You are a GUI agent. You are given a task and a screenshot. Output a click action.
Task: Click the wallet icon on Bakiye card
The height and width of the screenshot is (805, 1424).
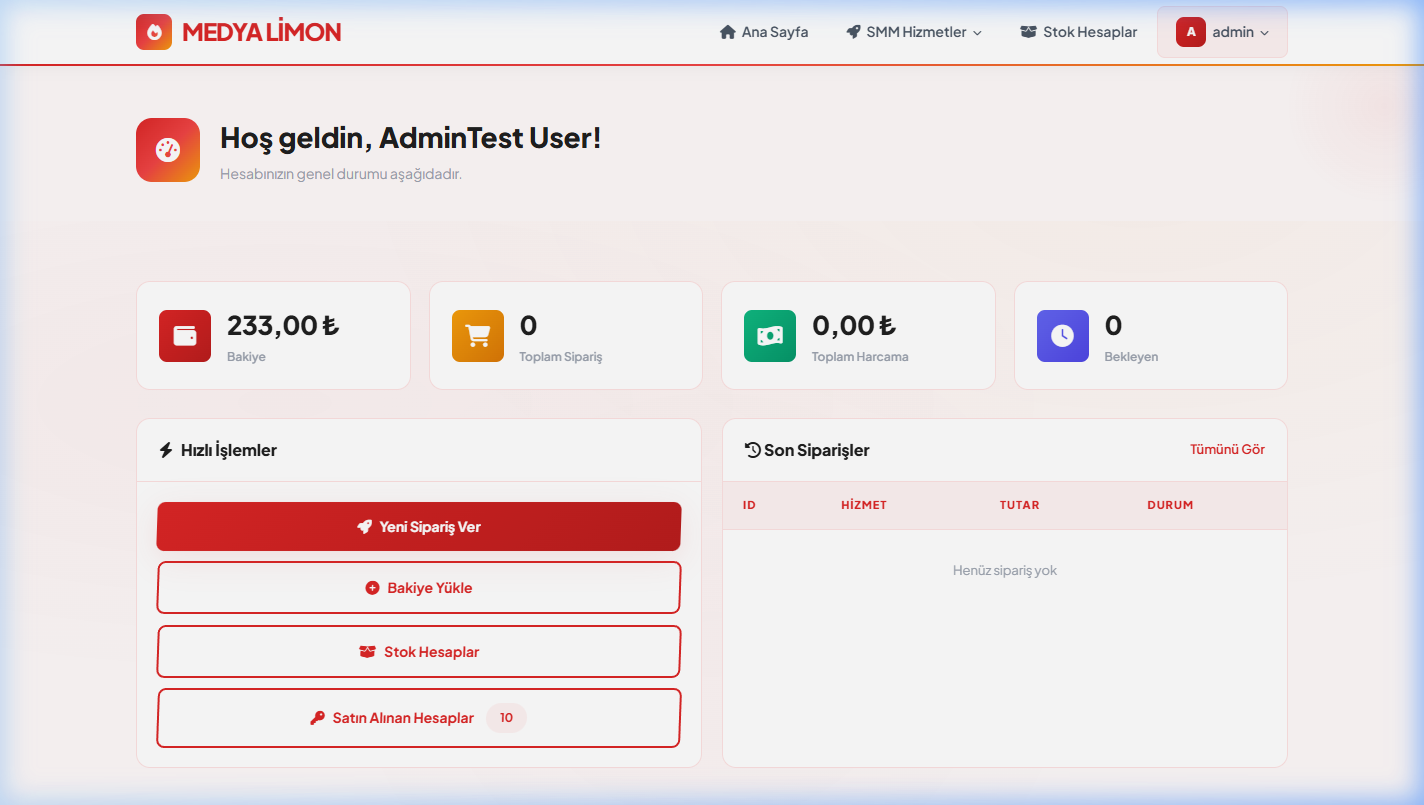tap(184, 335)
